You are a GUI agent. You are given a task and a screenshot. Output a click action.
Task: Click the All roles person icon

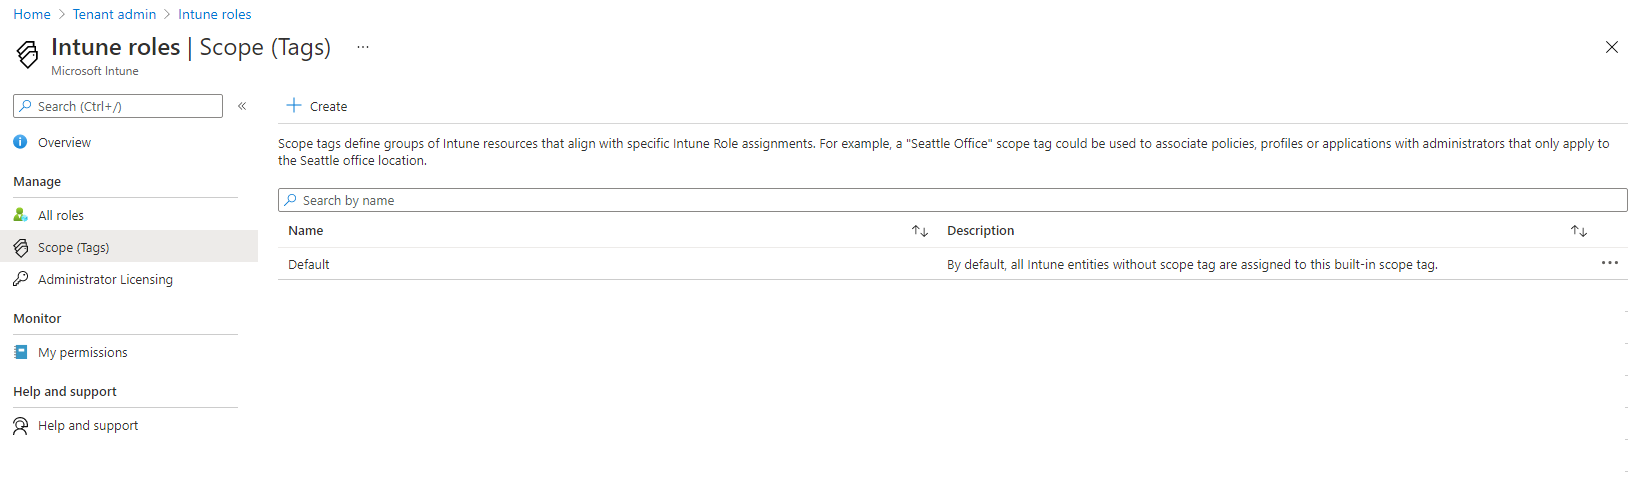tap(20, 215)
